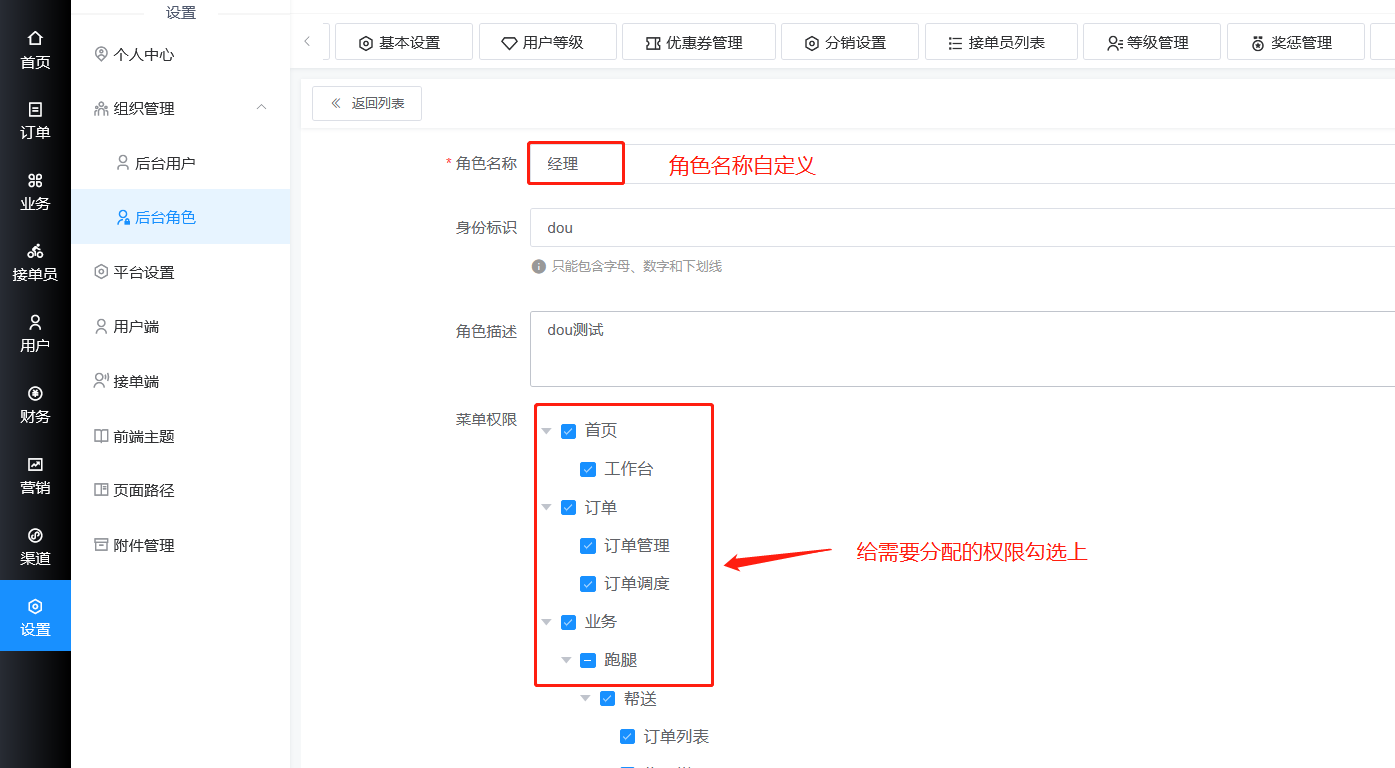Click the 优惠券管理 coupon icon
The height and width of the screenshot is (768, 1395).
click(x=653, y=43)
